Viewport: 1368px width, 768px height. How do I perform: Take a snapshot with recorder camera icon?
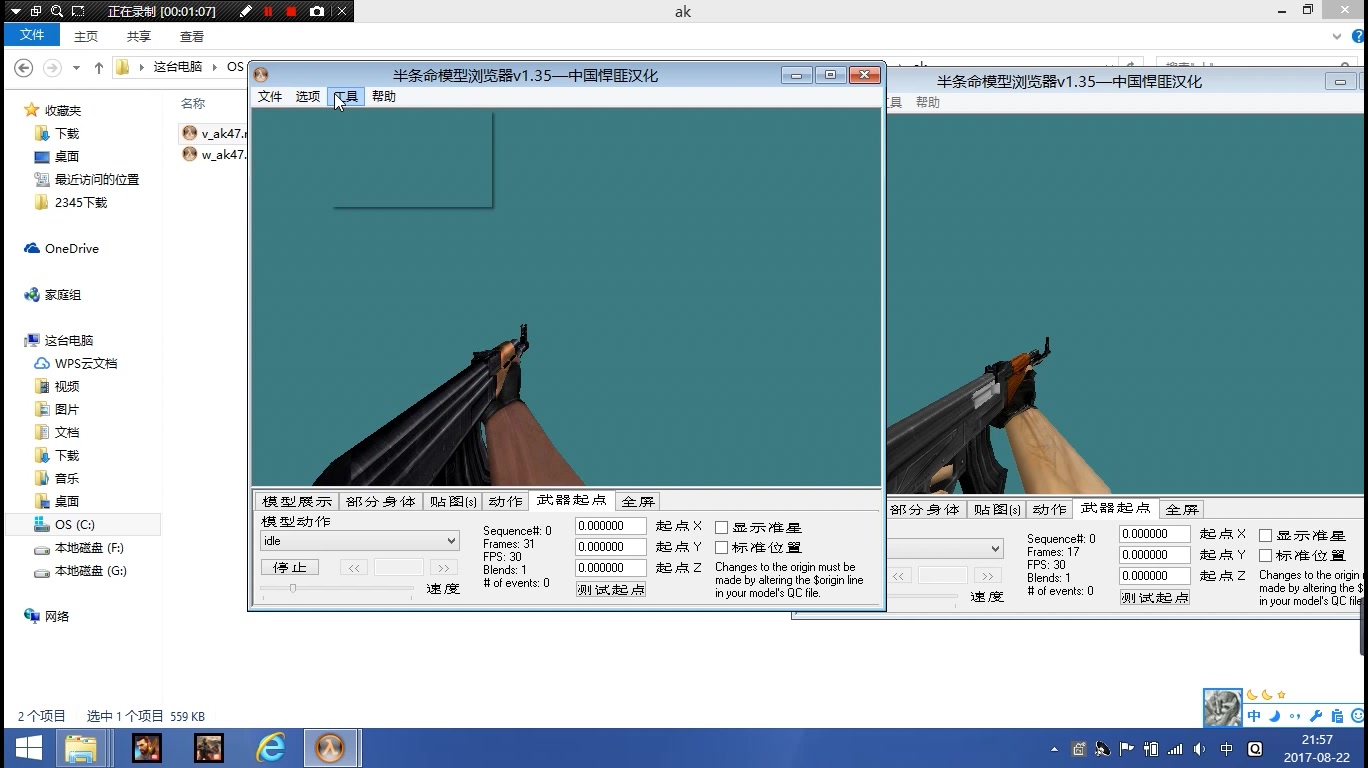(x=317, y=11)
